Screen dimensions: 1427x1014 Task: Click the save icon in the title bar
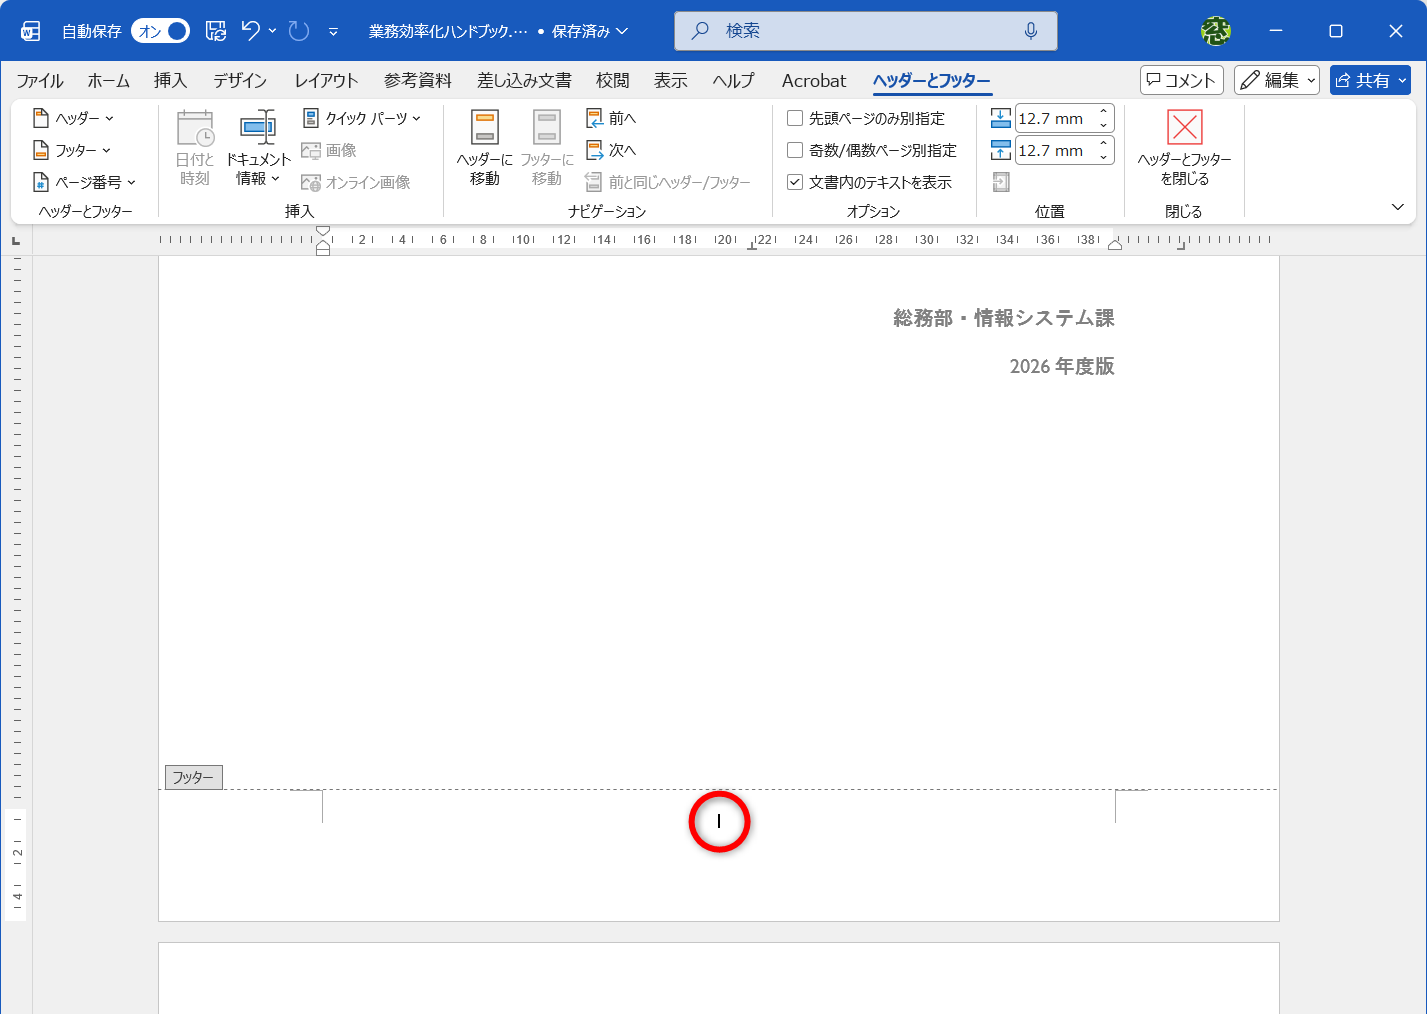(x=216, y=31)
